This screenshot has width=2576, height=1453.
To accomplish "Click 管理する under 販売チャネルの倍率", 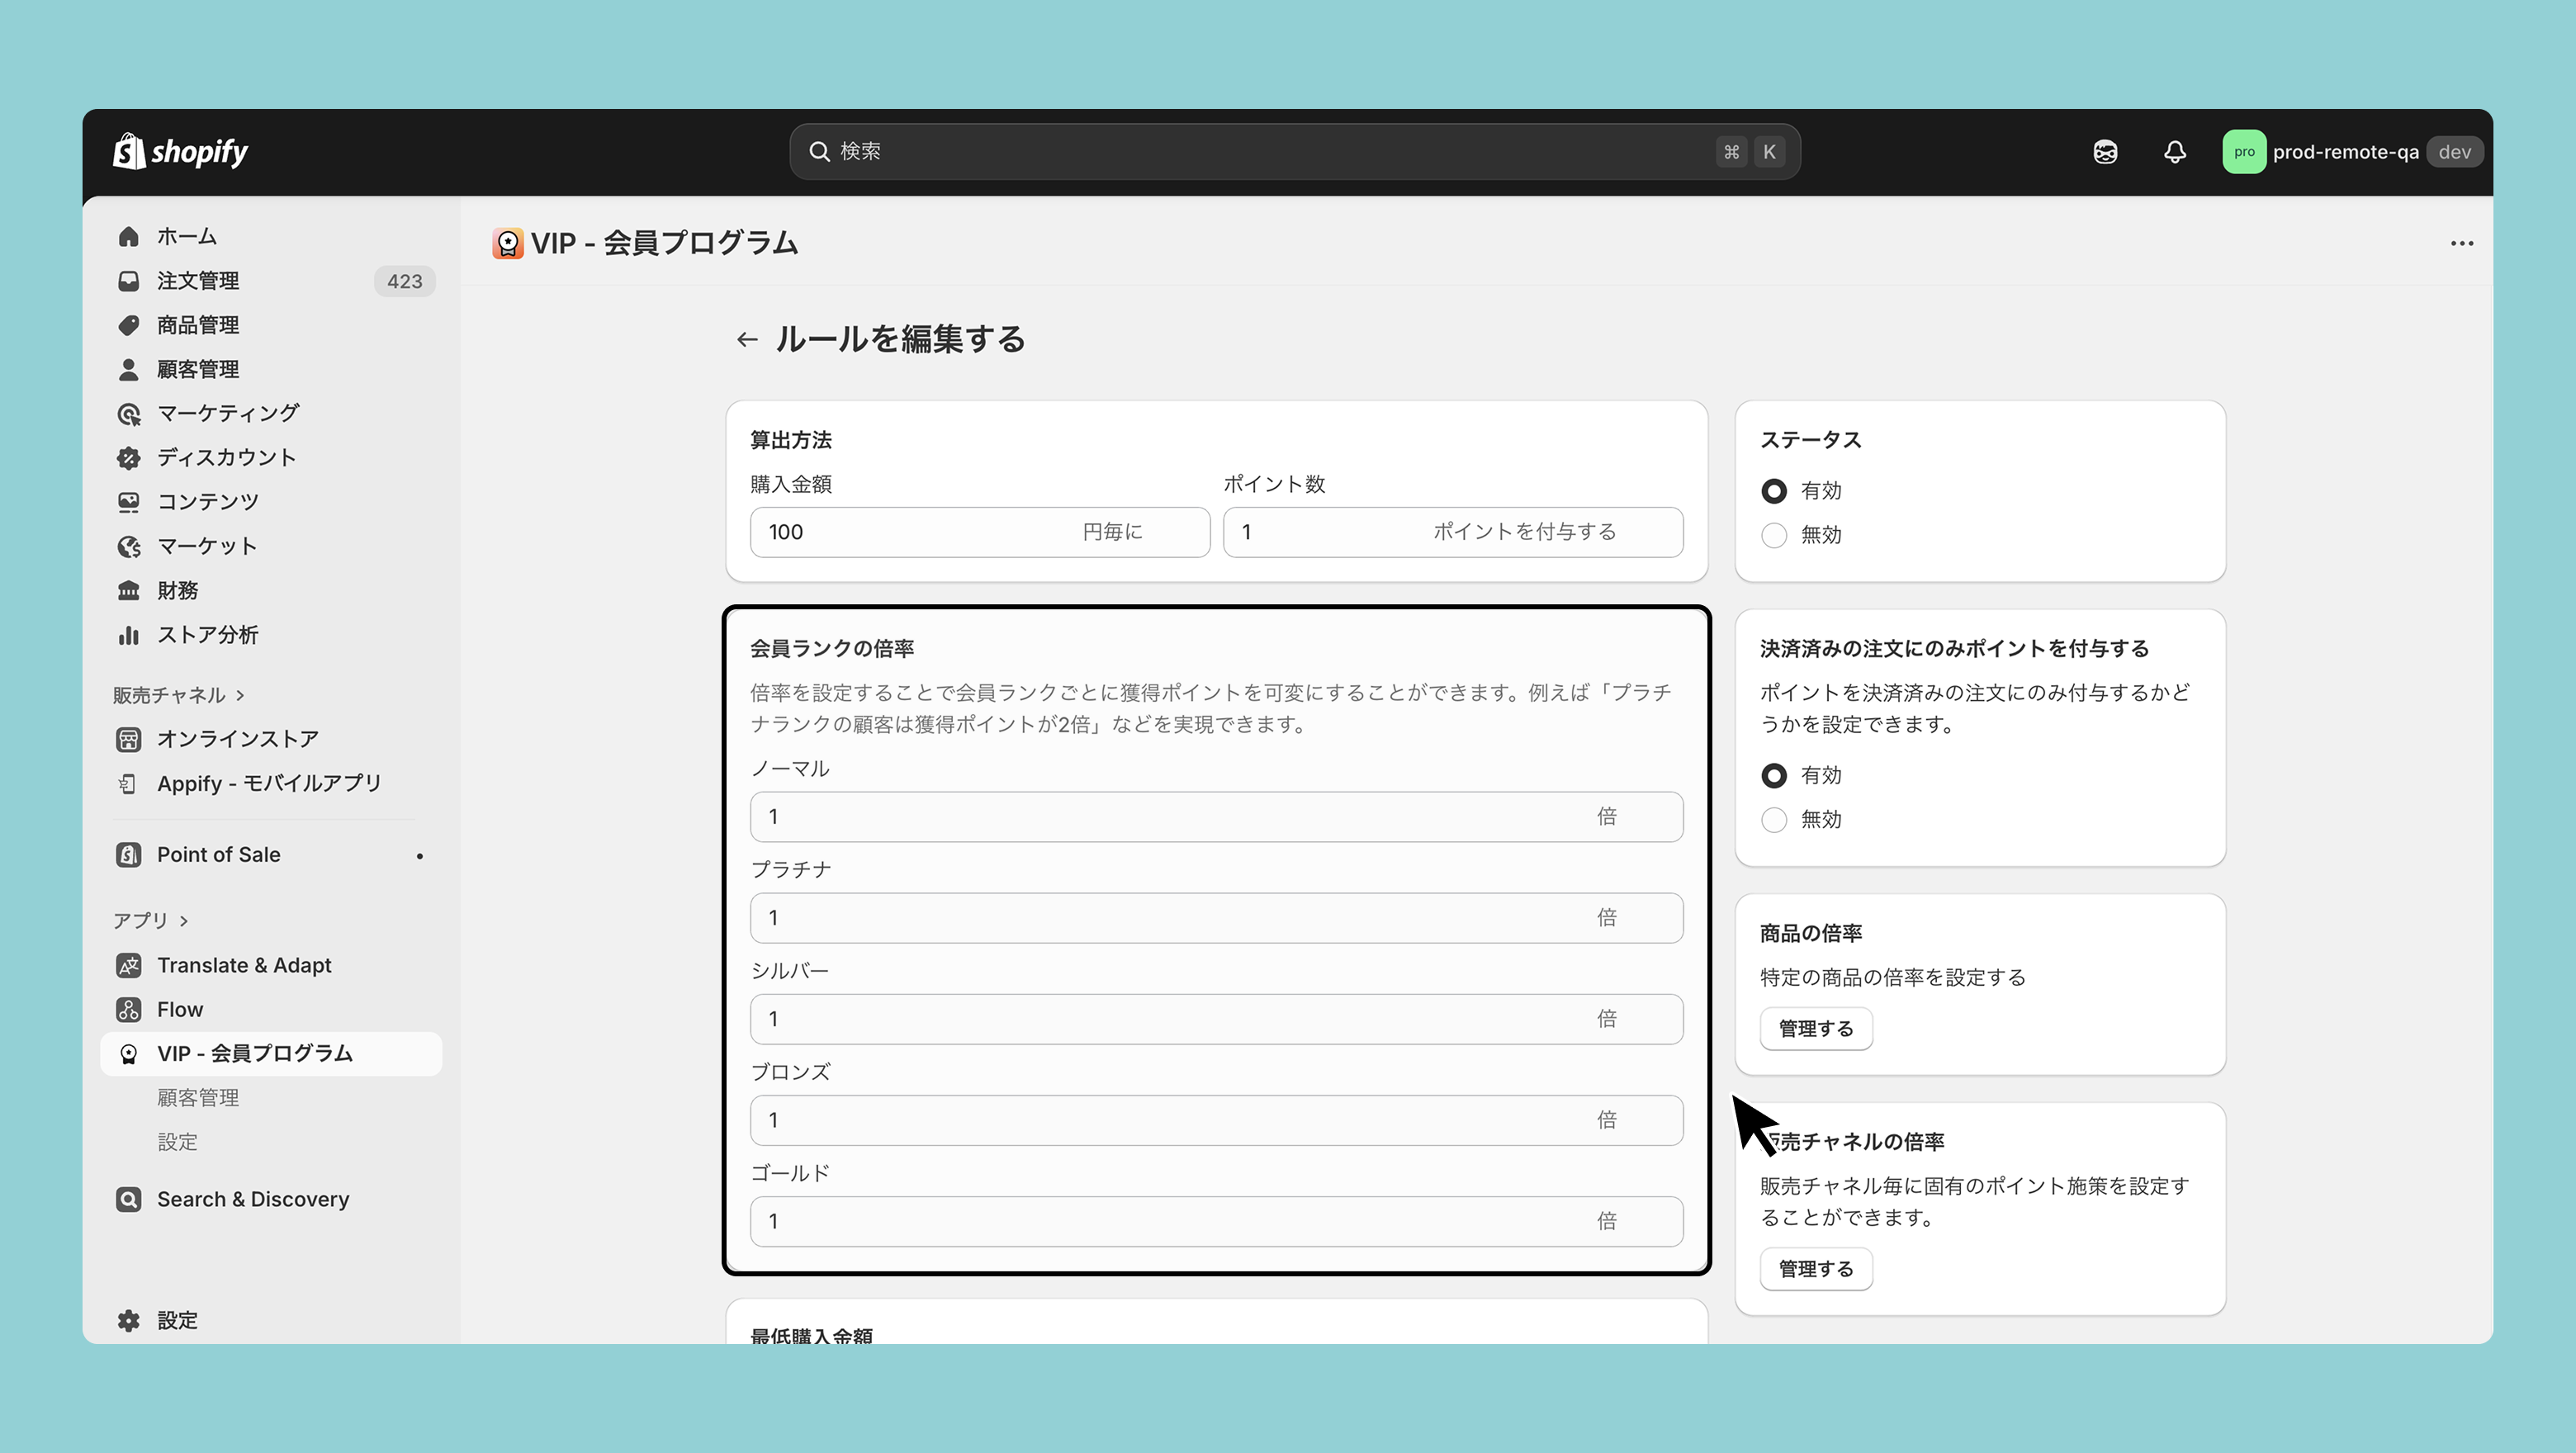I will [x=1815, y=1269].
